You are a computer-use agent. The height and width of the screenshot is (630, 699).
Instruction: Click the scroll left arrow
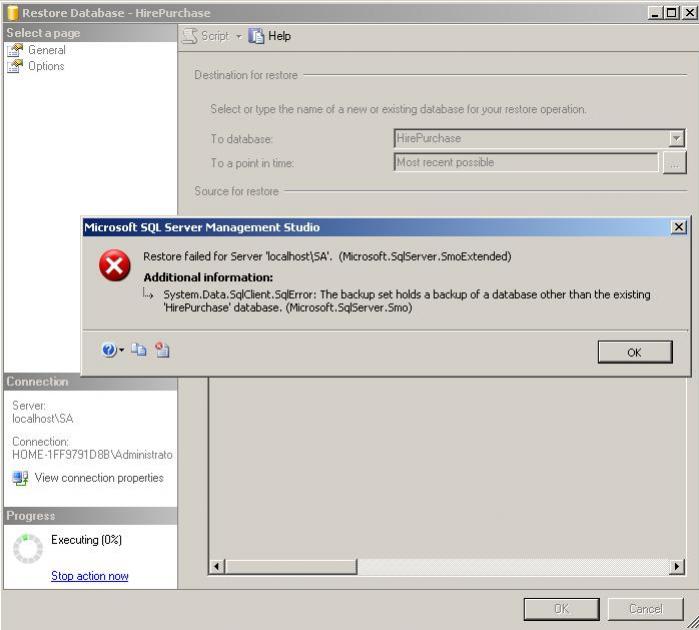[217, 567]
